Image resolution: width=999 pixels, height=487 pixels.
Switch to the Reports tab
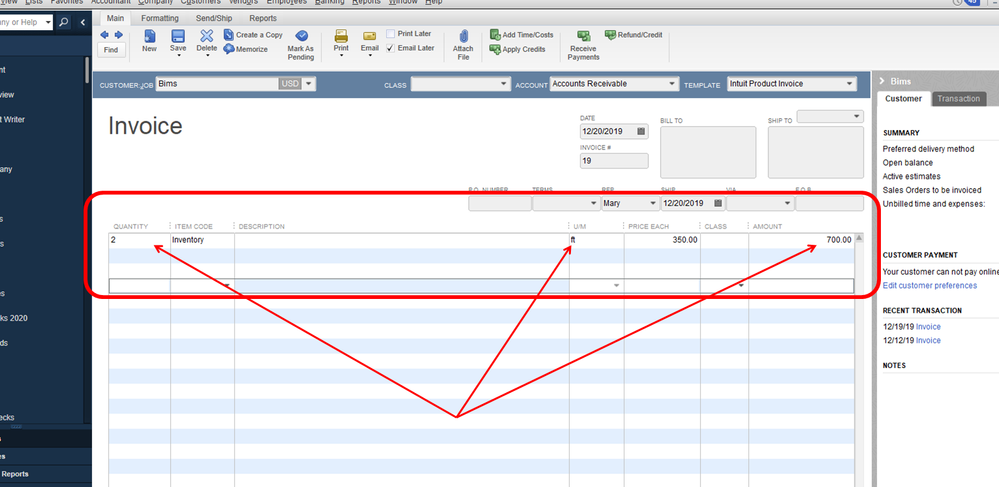tap(263, 18)
